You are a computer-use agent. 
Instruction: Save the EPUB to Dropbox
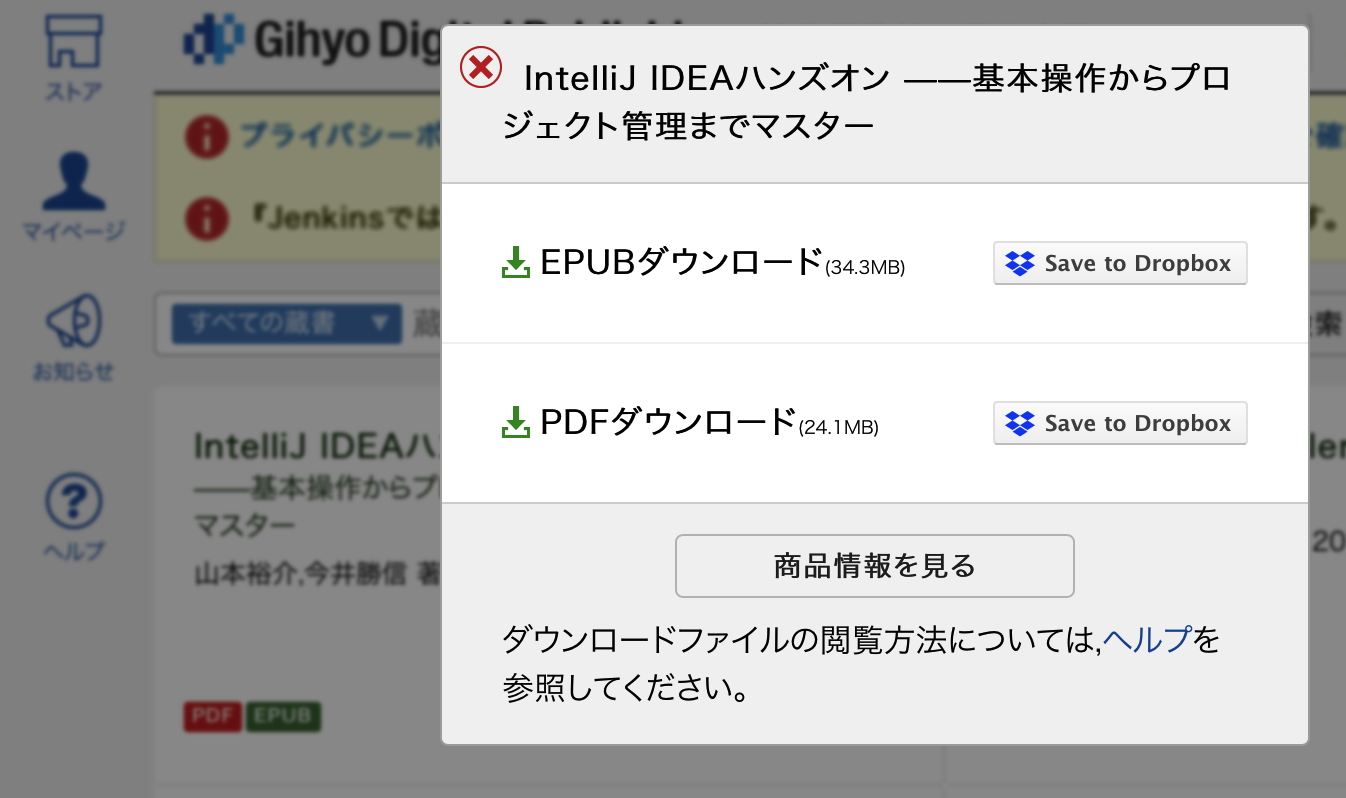tap(1119, 263)
